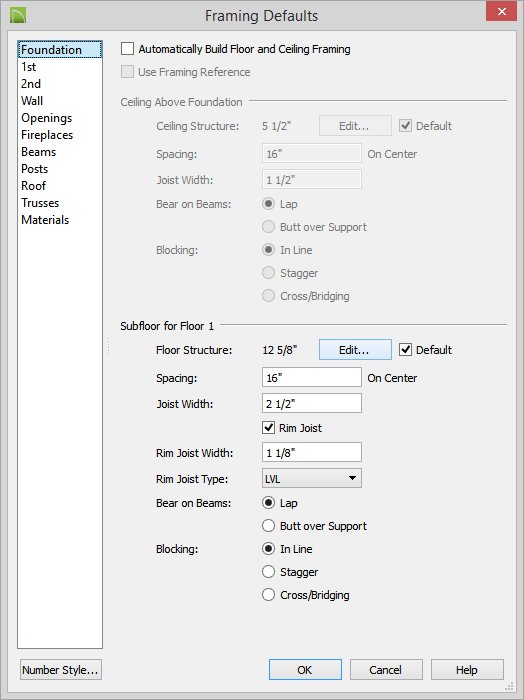Select Cross/Bridging blocking for Floor 1
The width and height of the screenshot is (524, 700).
pyautogui.click(x=268, y=595)
